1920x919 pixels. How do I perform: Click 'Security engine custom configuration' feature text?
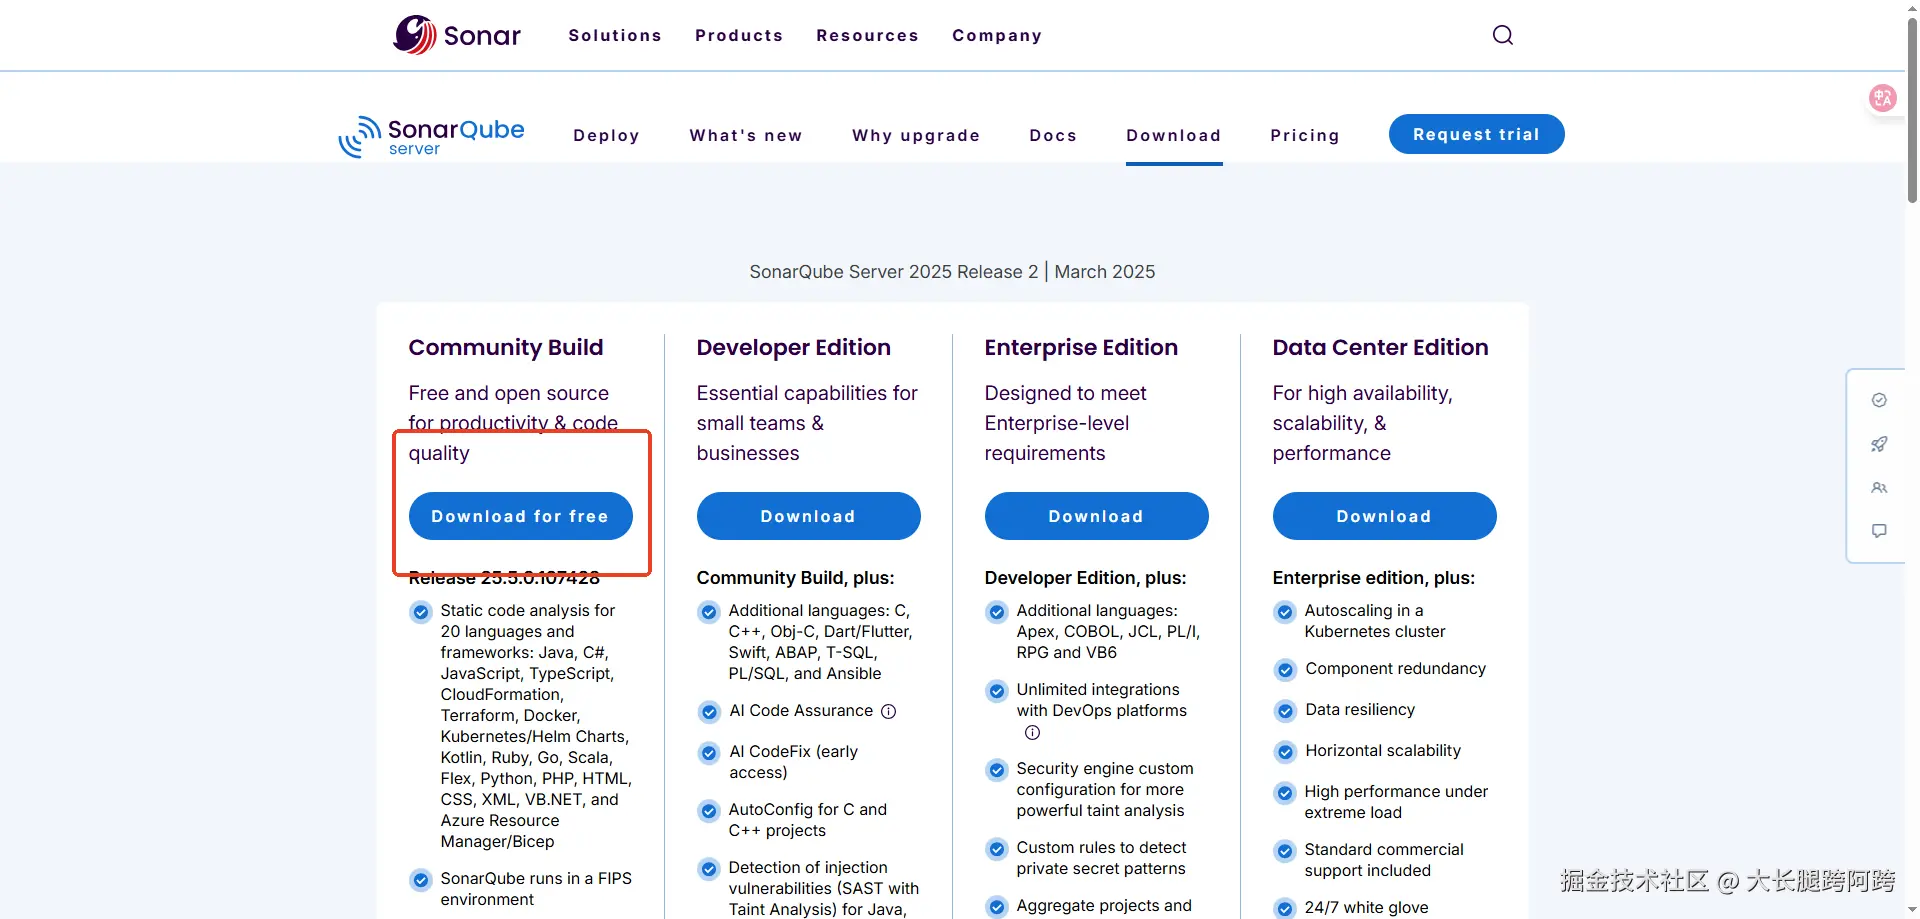[x=1105, y=790]
